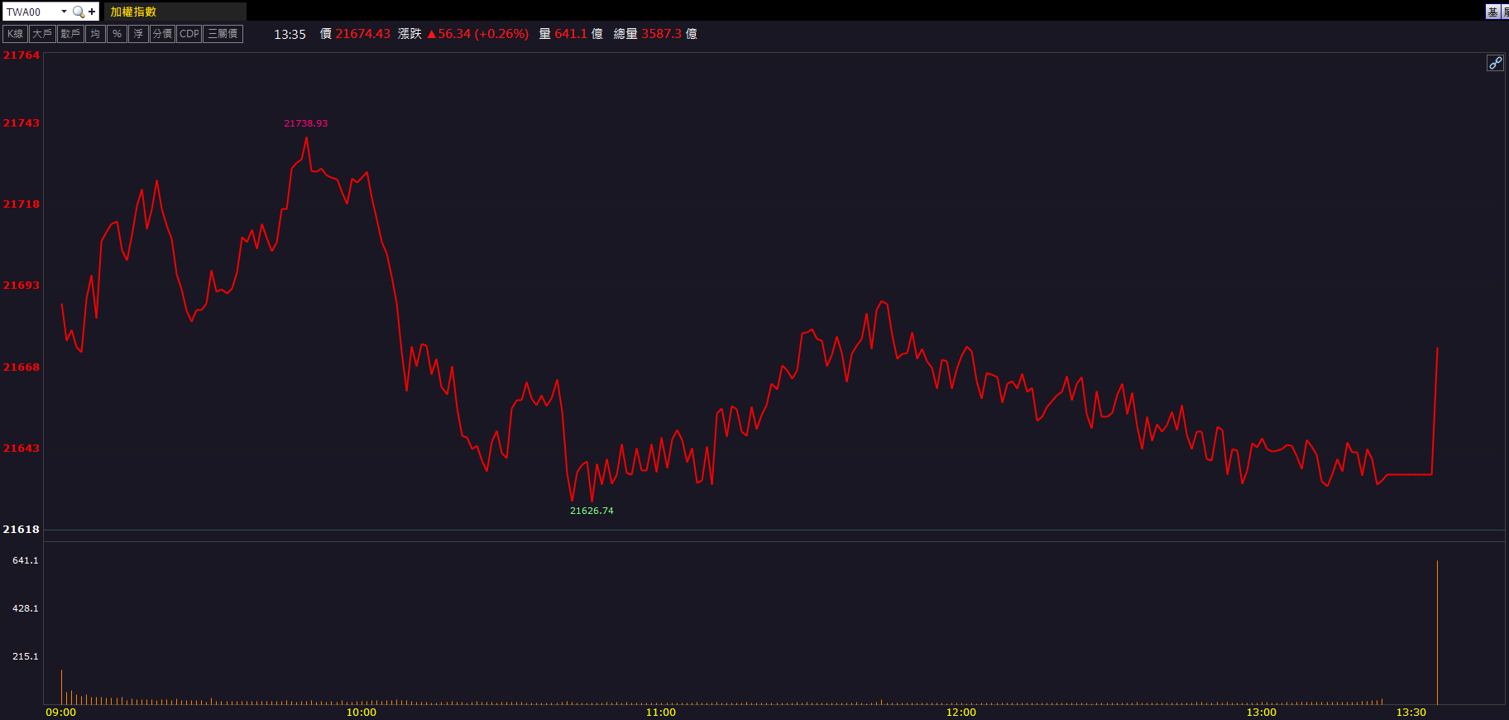Click the 21693 price axis label
This screenshot has height=720, width=1509.
coord(22,285)
